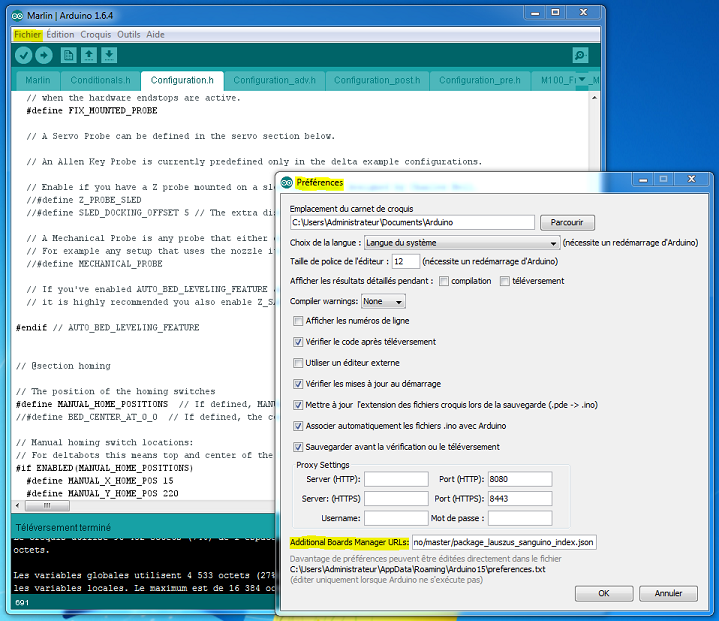
Task: Click the Arduino logo in the Préférences title bar
Action: point(287,183)
